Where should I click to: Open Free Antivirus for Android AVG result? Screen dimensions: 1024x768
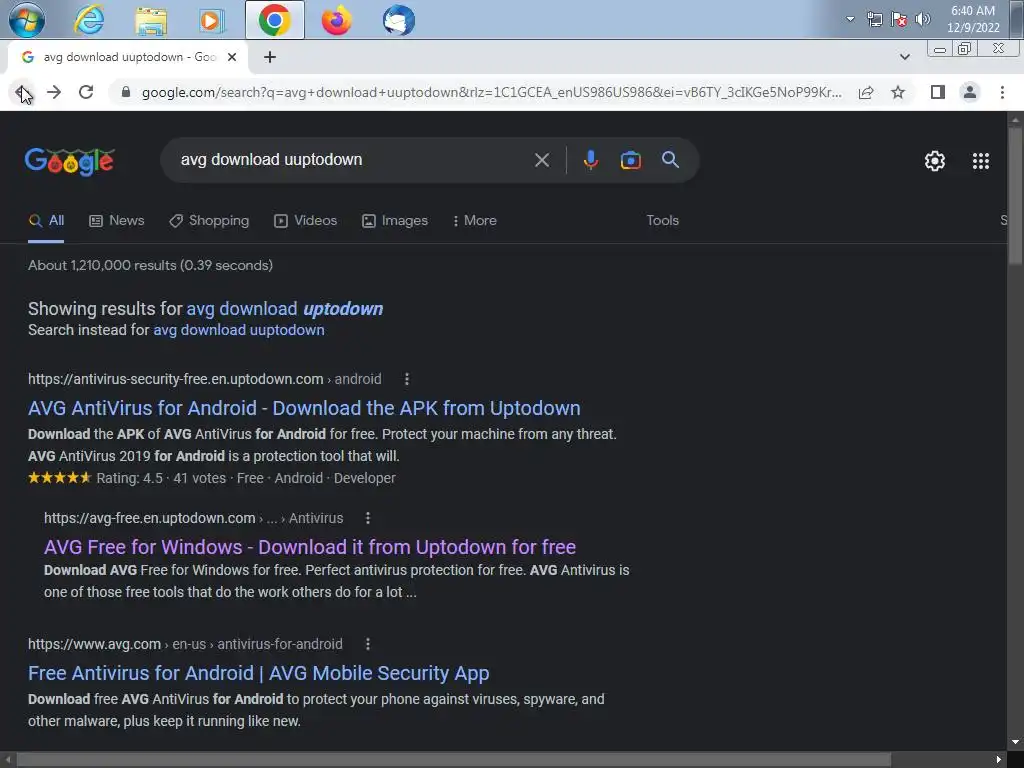(x=259, y=673)
